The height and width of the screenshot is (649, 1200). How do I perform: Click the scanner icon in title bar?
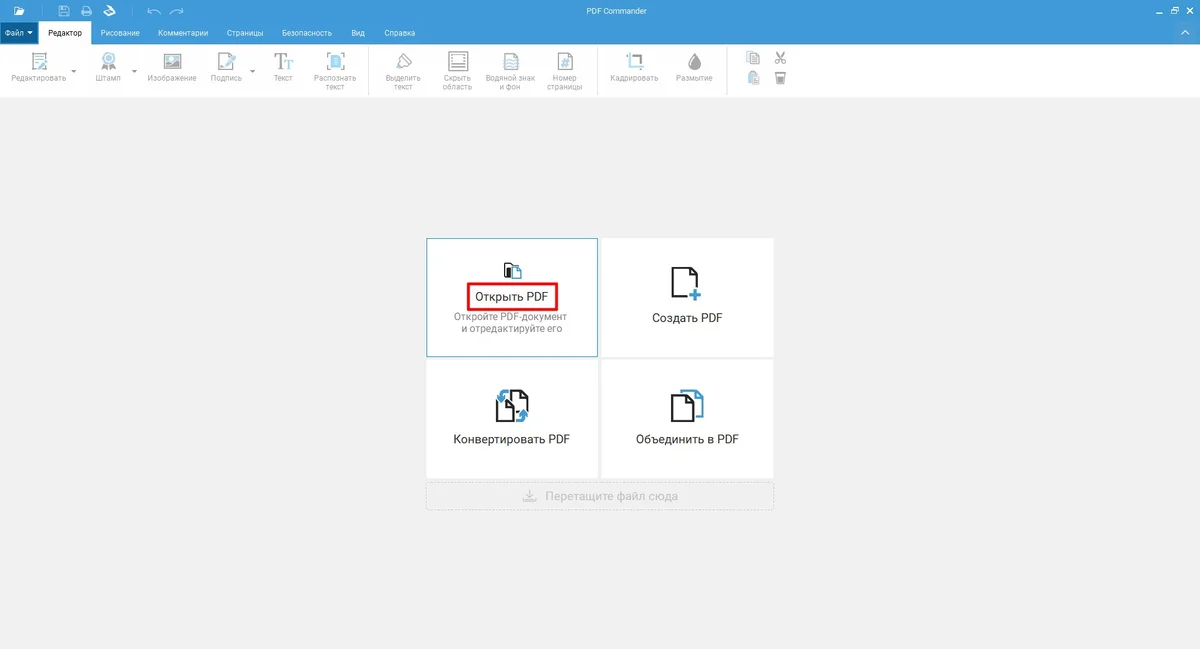coord(110,11)
